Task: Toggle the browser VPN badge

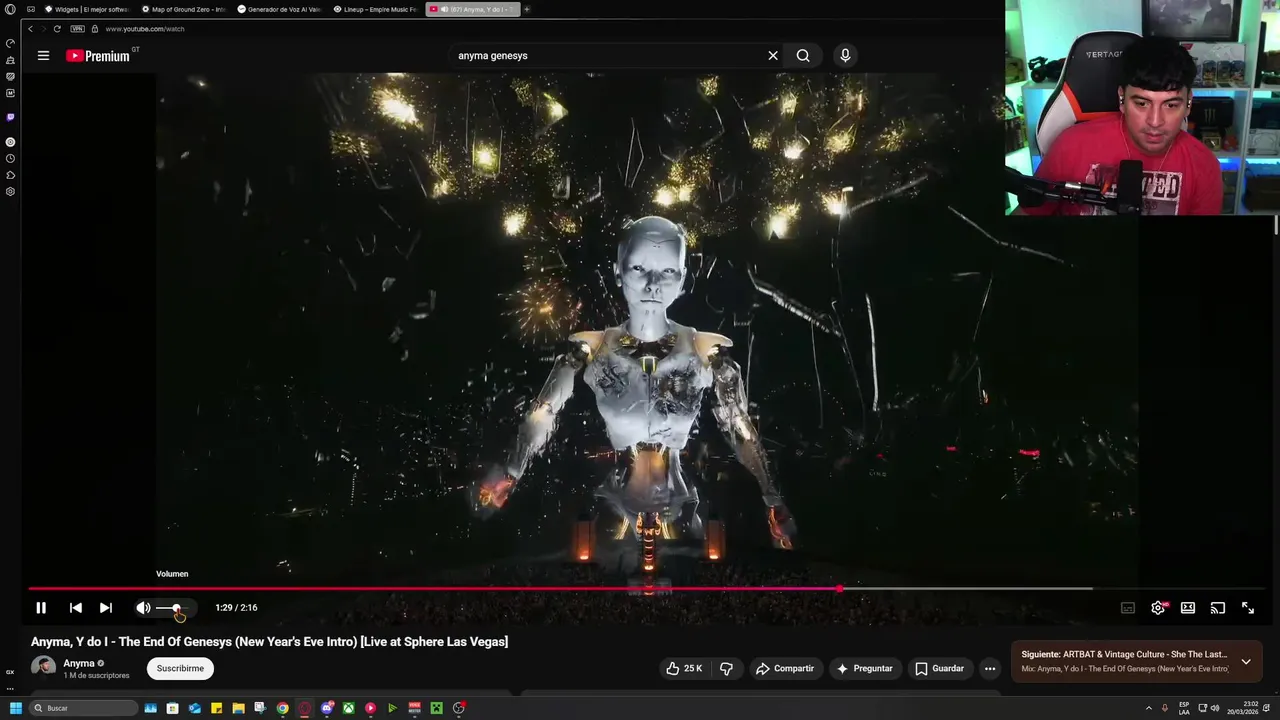Action: [x=78, y=29]
